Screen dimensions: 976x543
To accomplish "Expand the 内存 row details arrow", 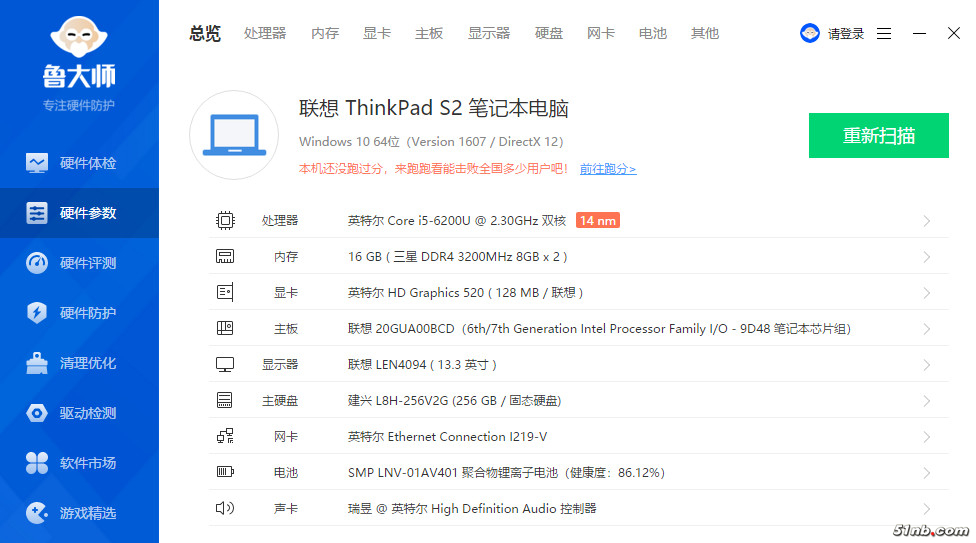I will 927,257.
